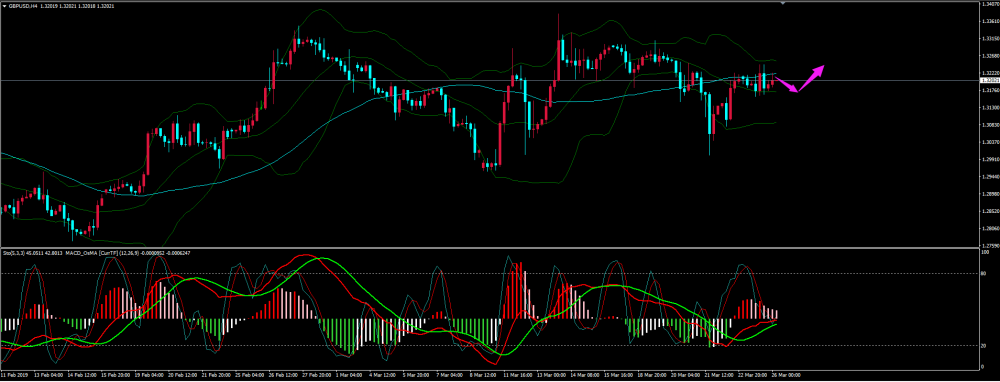Screen dimensions: 1000x382
Task: Click the small triangle before GBPUSD,H4 title
Action: coord(4,7)
